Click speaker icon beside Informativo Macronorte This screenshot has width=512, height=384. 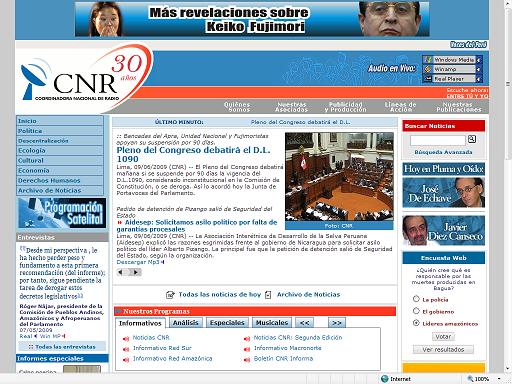[x=247, y=349]
